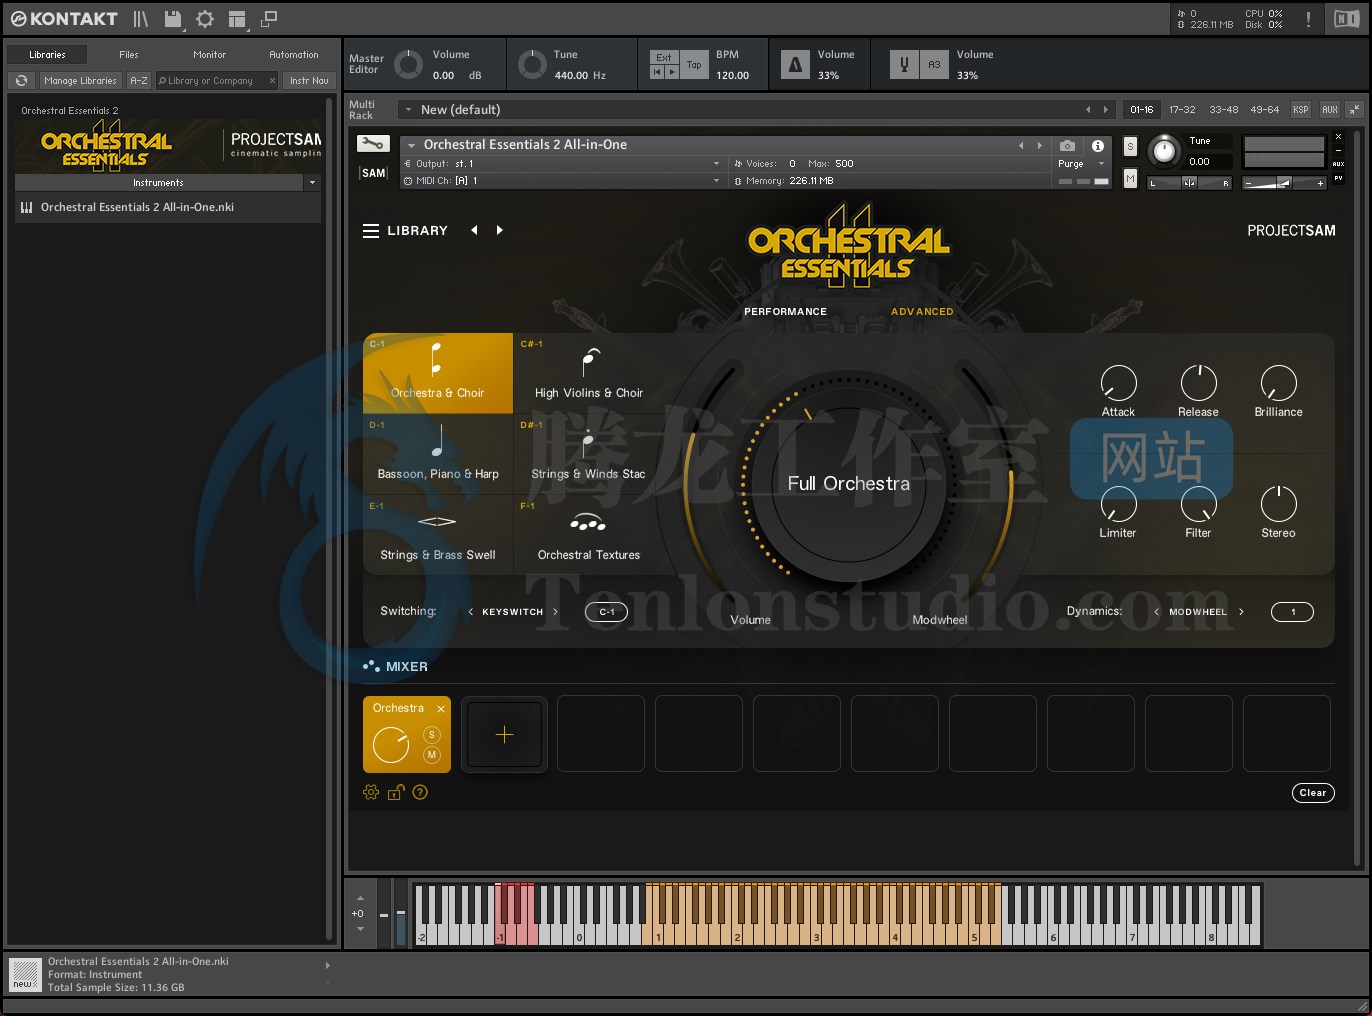Switch to the Monitor tab
1372x1016 pixels.
[x=210, y=55]
